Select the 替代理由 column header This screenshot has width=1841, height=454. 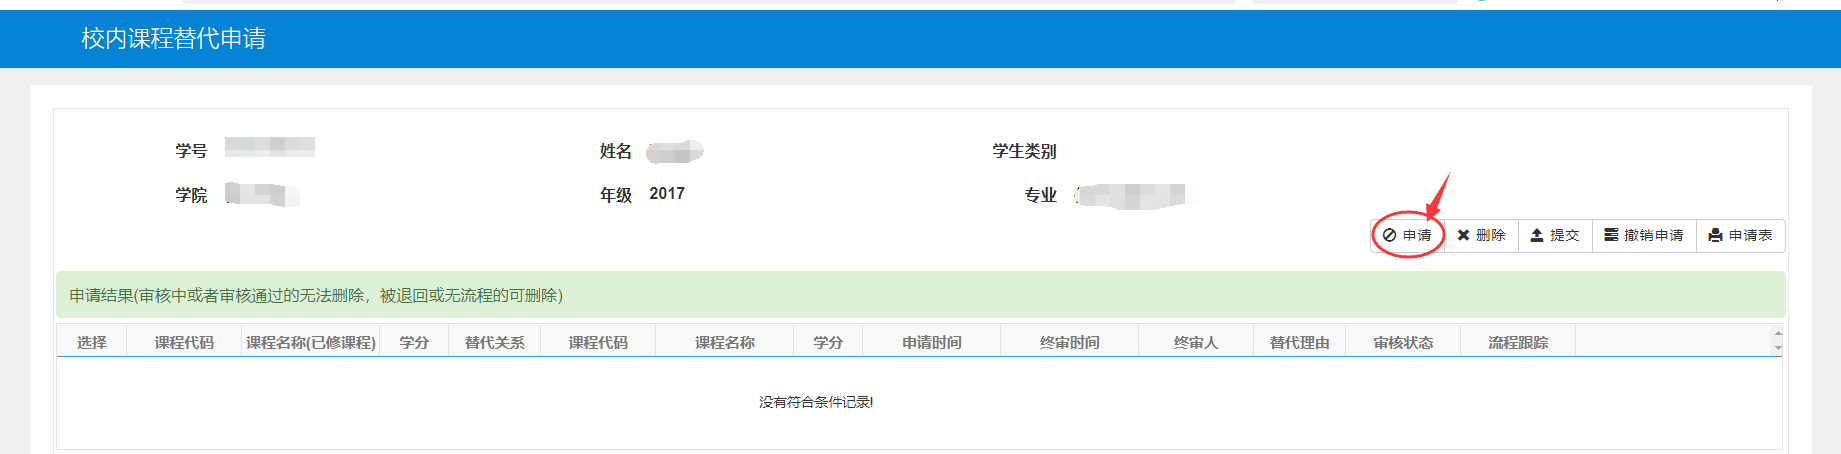point(1300,342)
